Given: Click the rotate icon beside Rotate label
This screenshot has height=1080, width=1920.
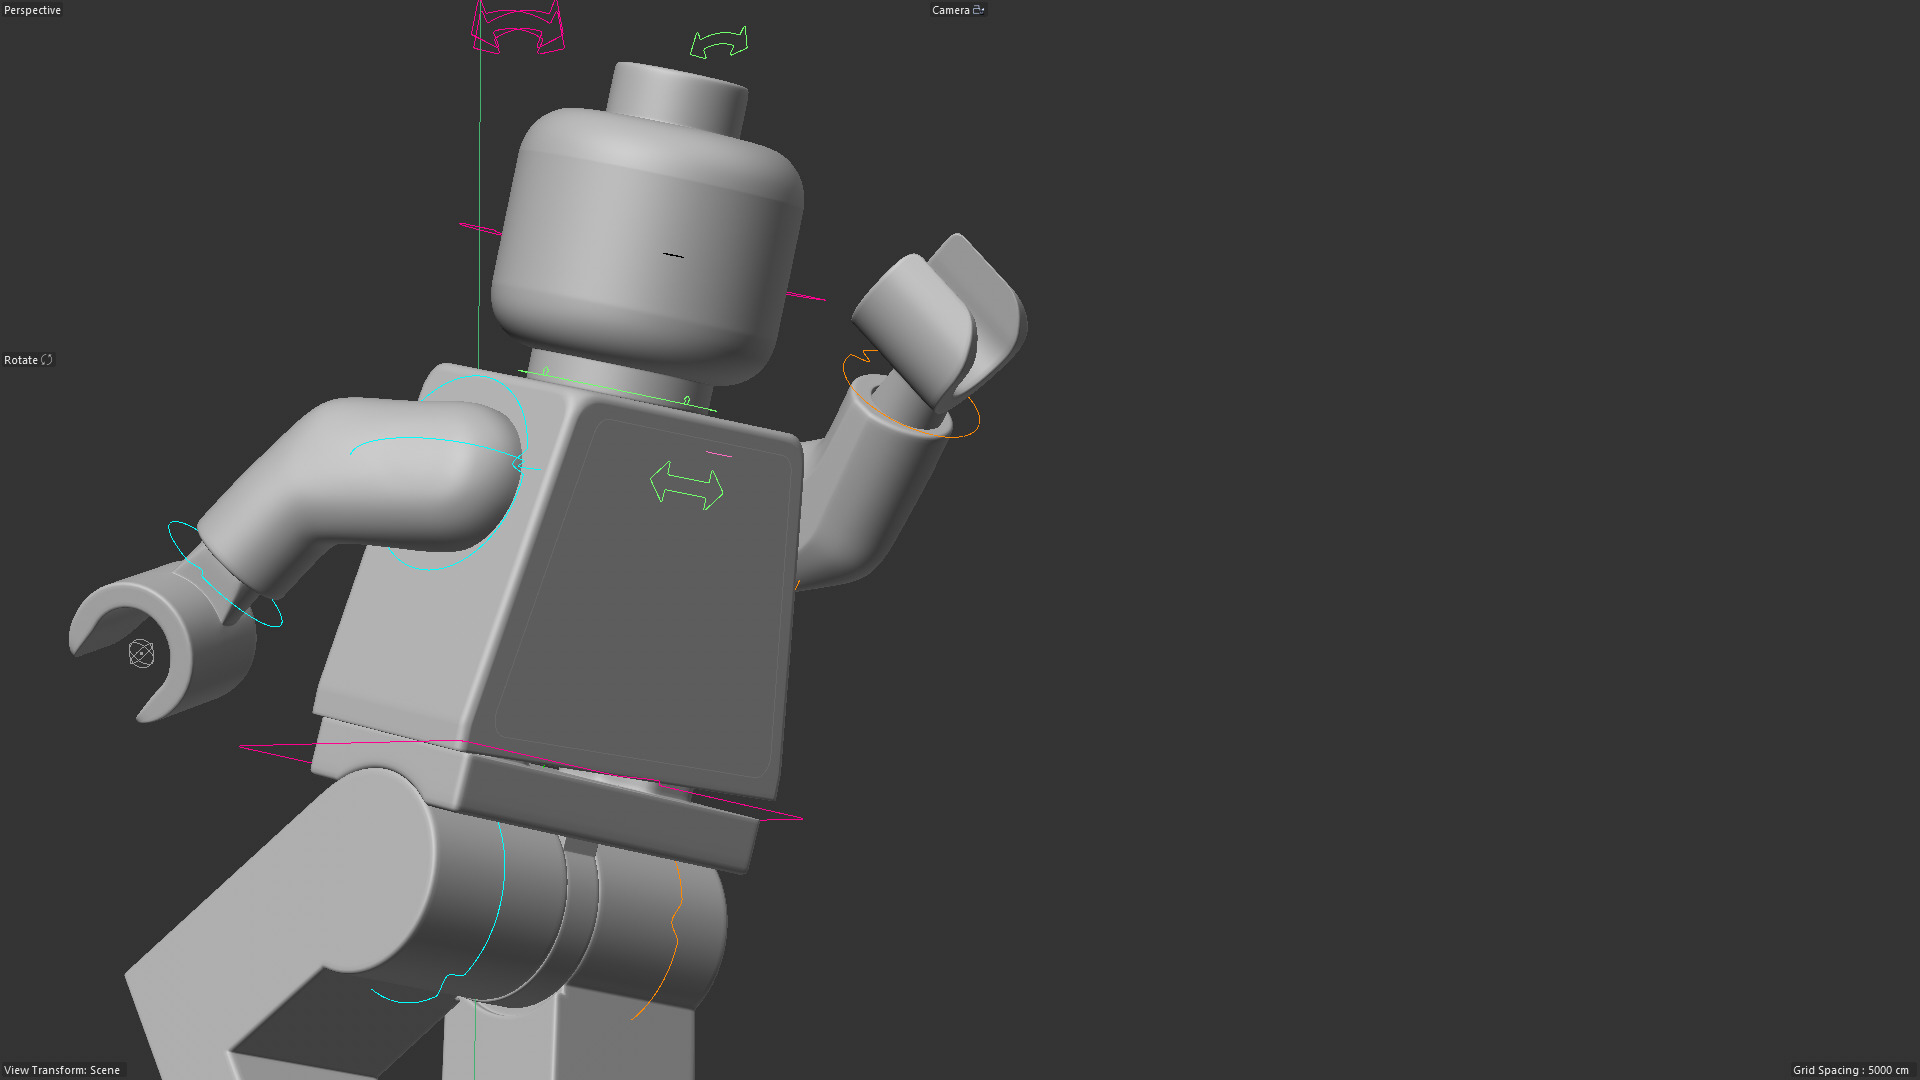Looking at the screenshot, I should [x=47, y=360].
